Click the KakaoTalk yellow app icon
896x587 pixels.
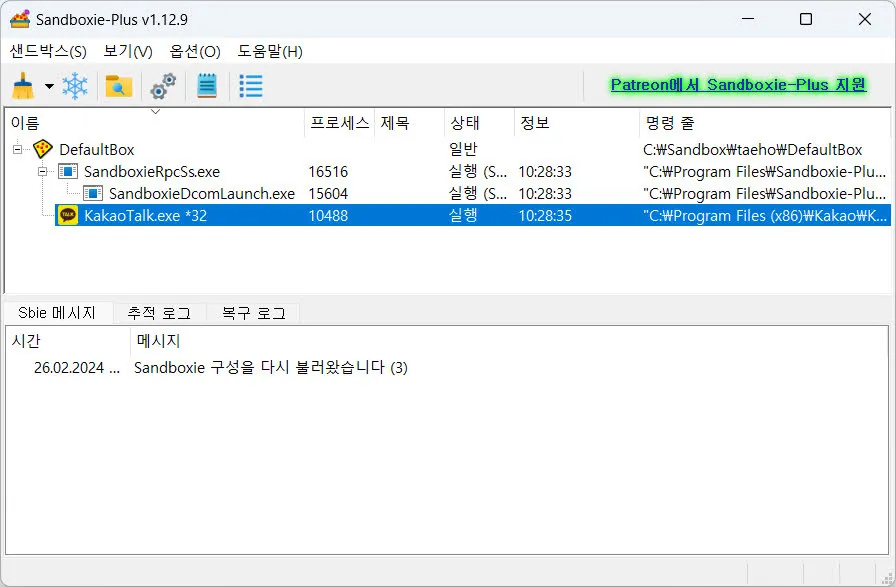(68, 215)
